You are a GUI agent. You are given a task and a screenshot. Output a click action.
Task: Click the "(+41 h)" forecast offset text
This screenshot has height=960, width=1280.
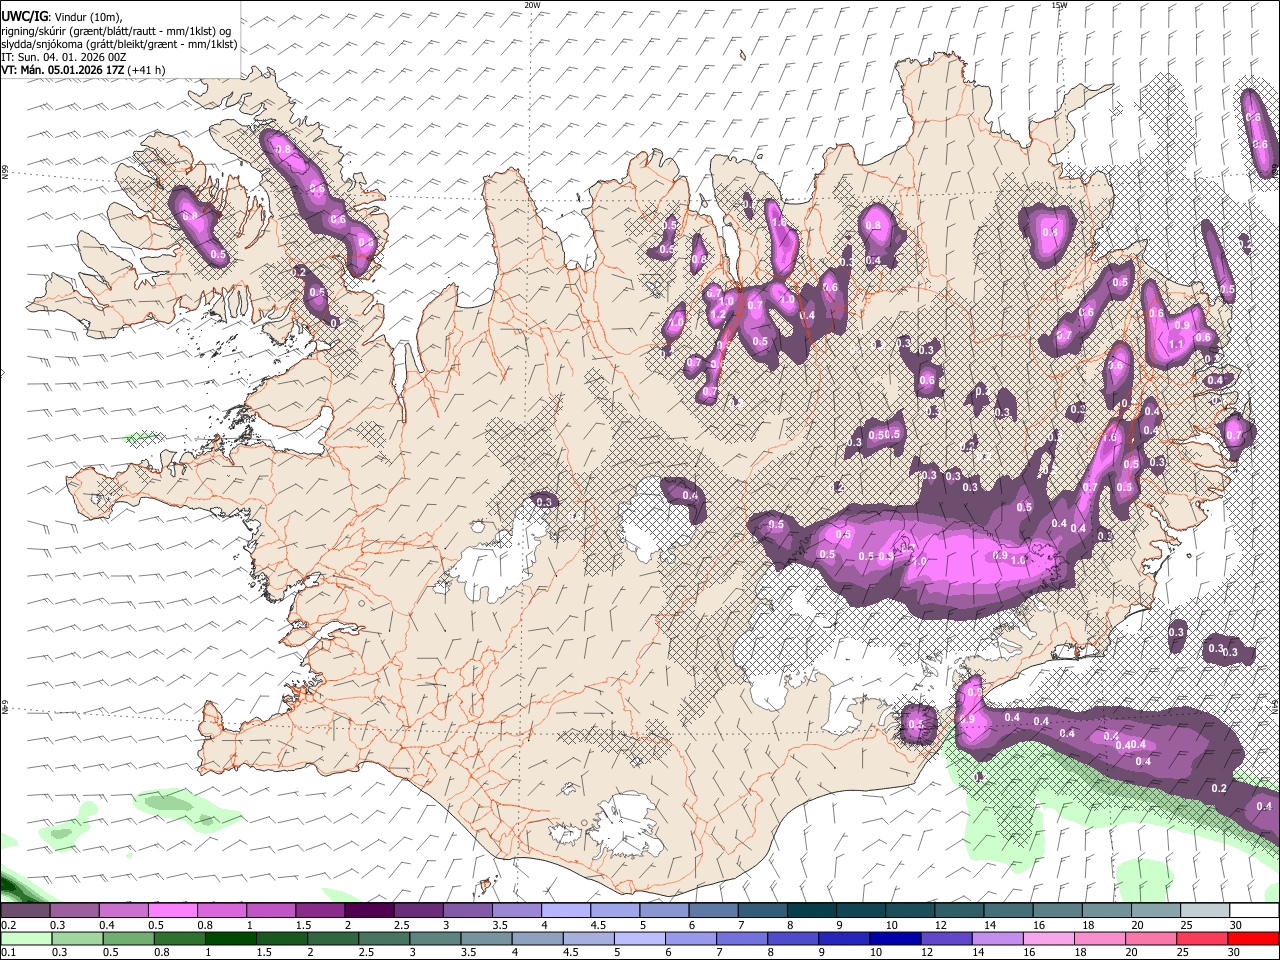pyautogui.click(x=146, y=70)
